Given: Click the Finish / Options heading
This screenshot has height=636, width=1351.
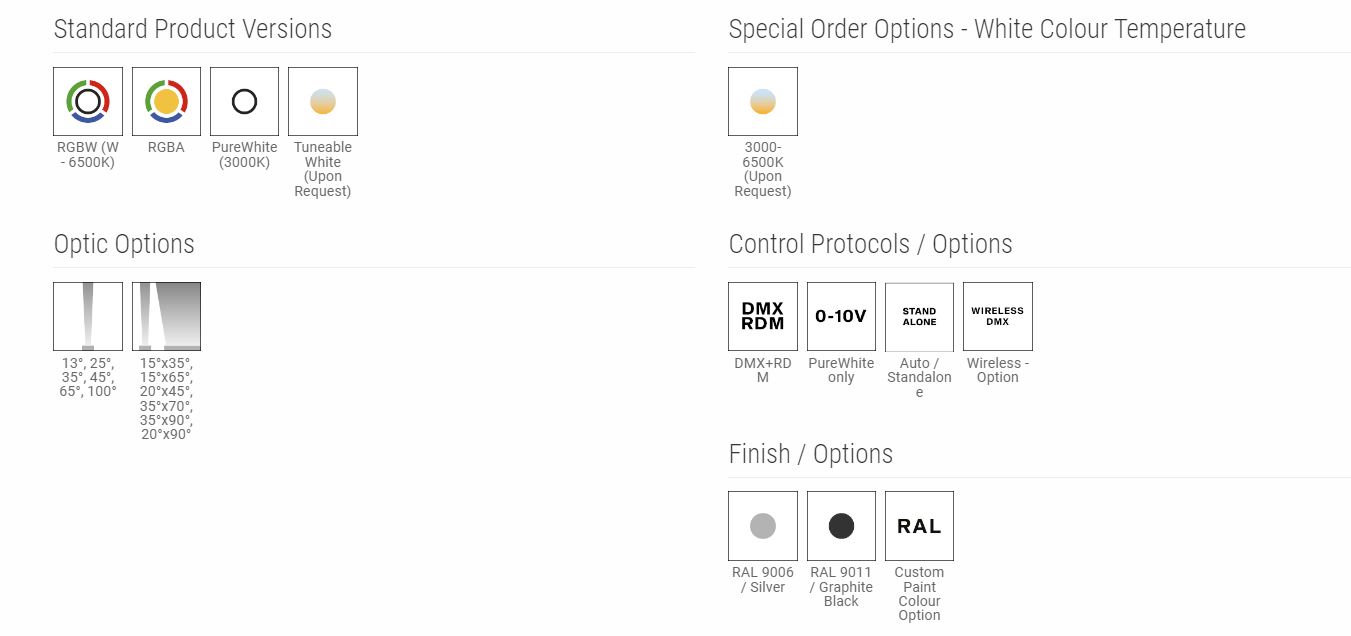Looking at the screenshot, I should point(810,454).
